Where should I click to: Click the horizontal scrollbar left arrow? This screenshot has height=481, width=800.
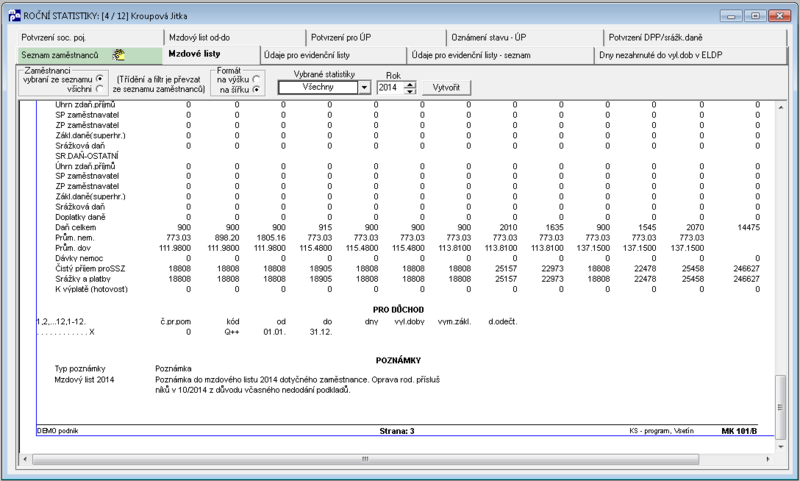[x=26, y=459]
